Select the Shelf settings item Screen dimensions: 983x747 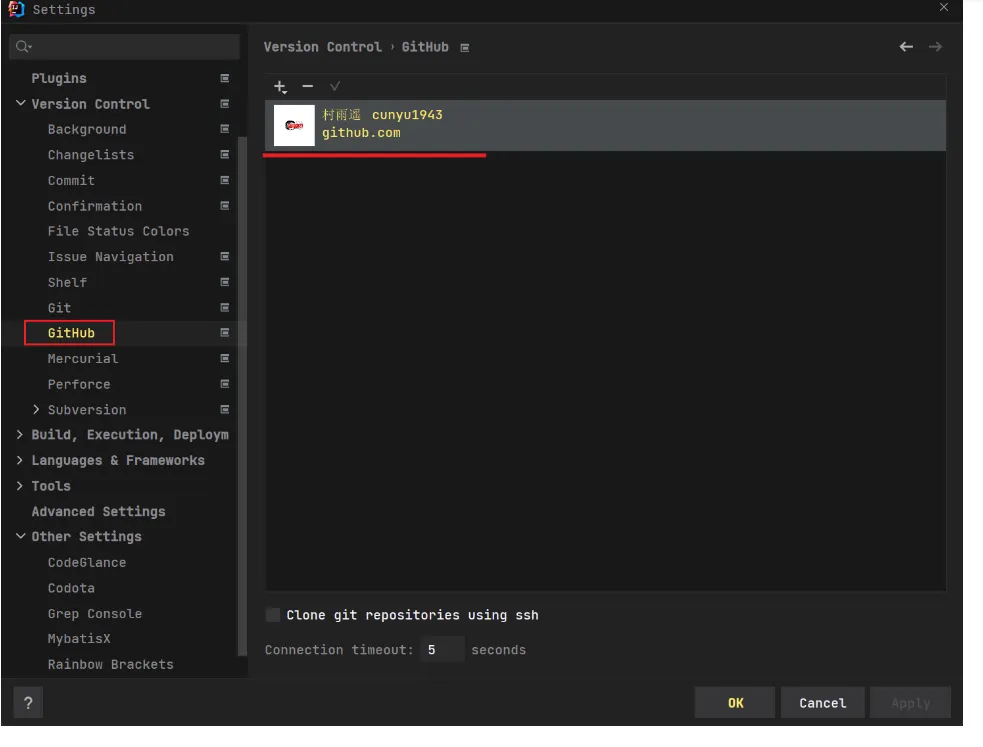[68, 283]
